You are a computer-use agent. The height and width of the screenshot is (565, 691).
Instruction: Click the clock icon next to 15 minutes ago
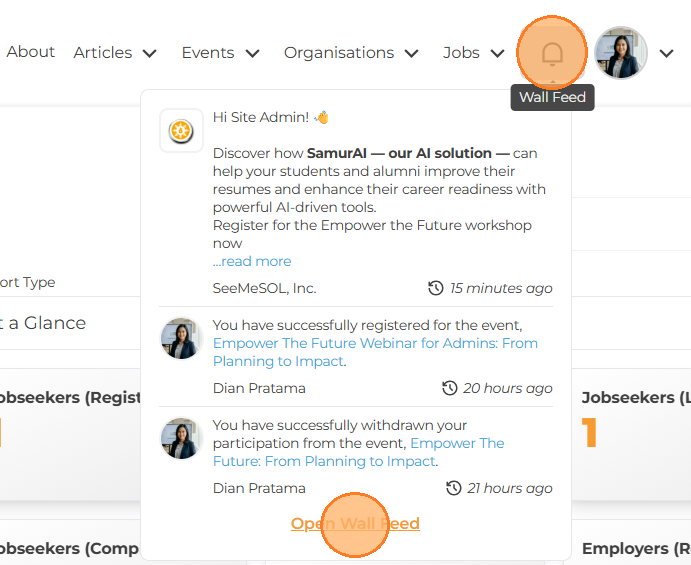coord(435,288)
